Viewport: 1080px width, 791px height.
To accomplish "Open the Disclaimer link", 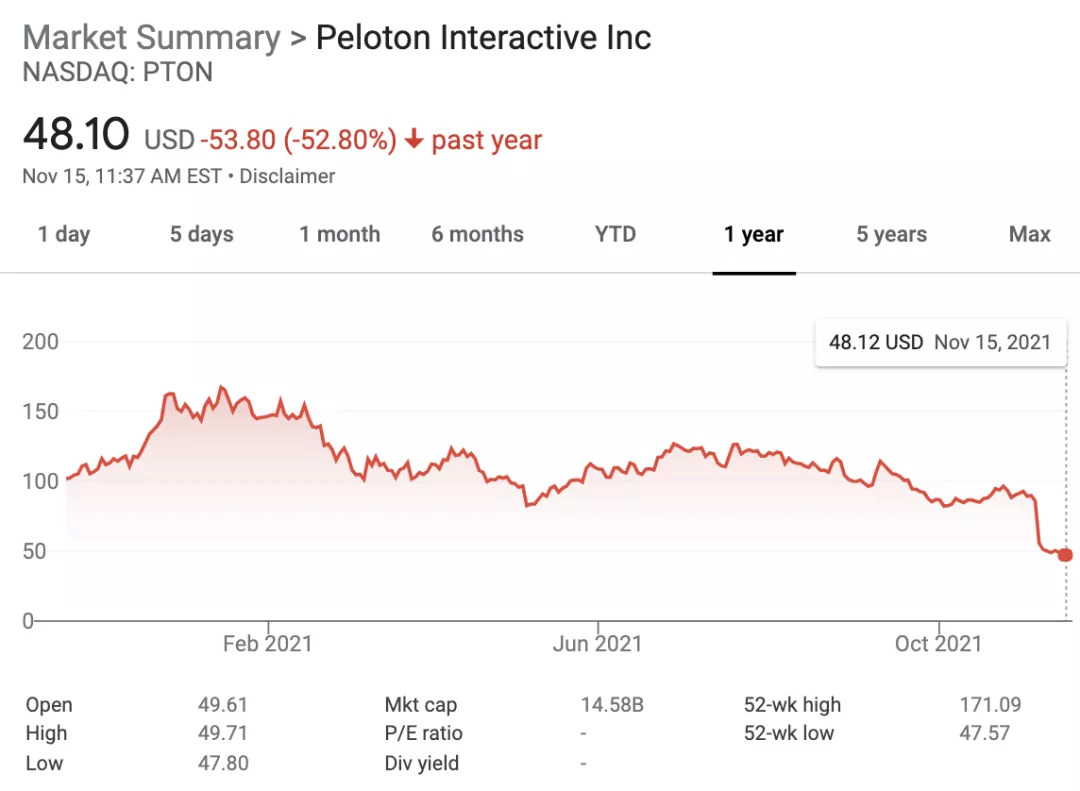I will tap(288, 177).
